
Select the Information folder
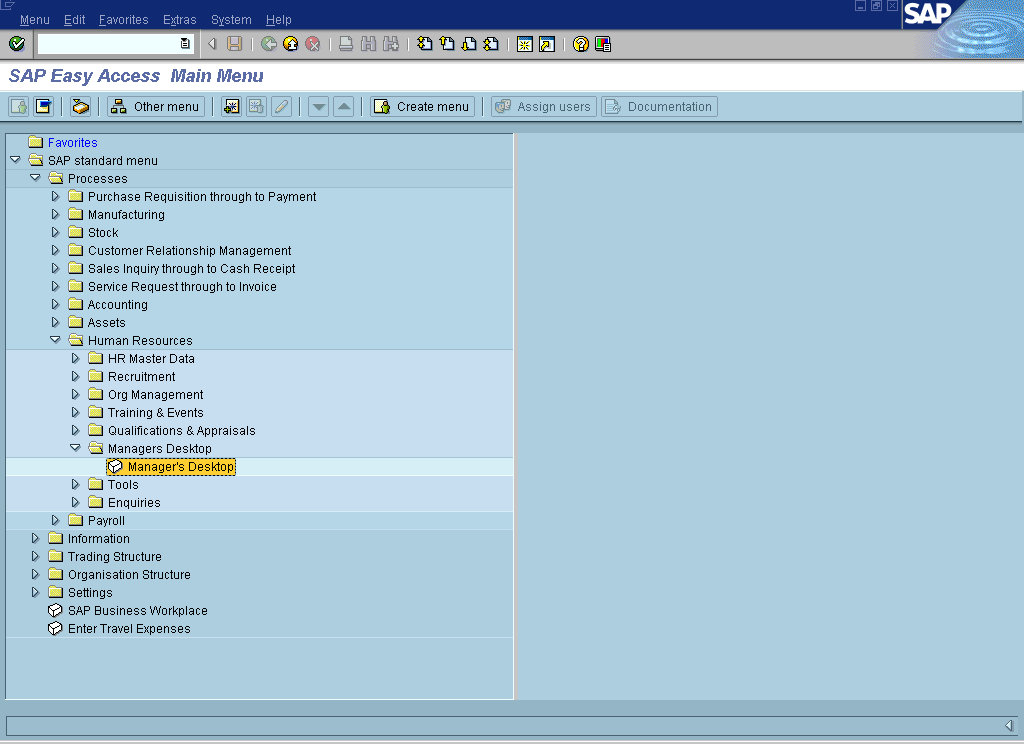pos(99,538)
